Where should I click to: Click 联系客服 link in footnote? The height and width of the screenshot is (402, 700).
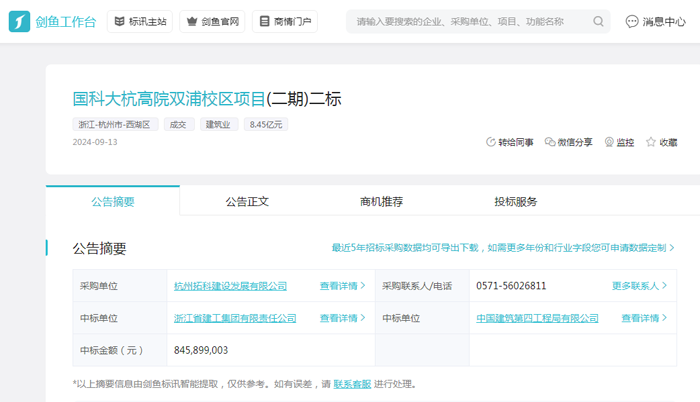(x=352, y=384)
